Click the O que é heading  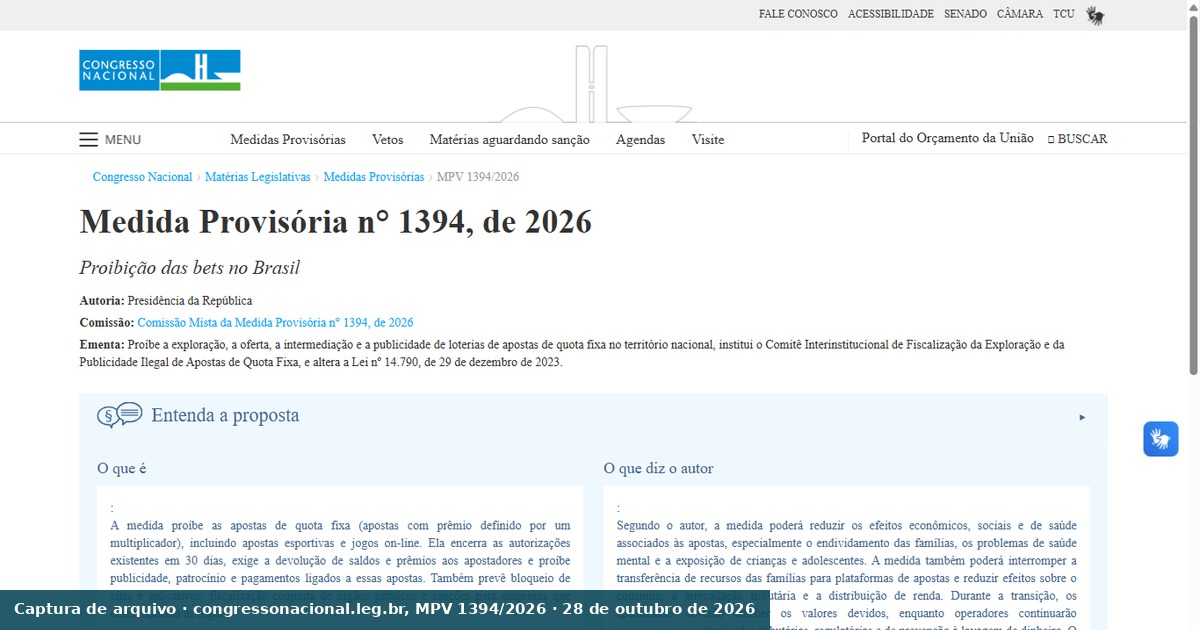(x=122, y=468)
